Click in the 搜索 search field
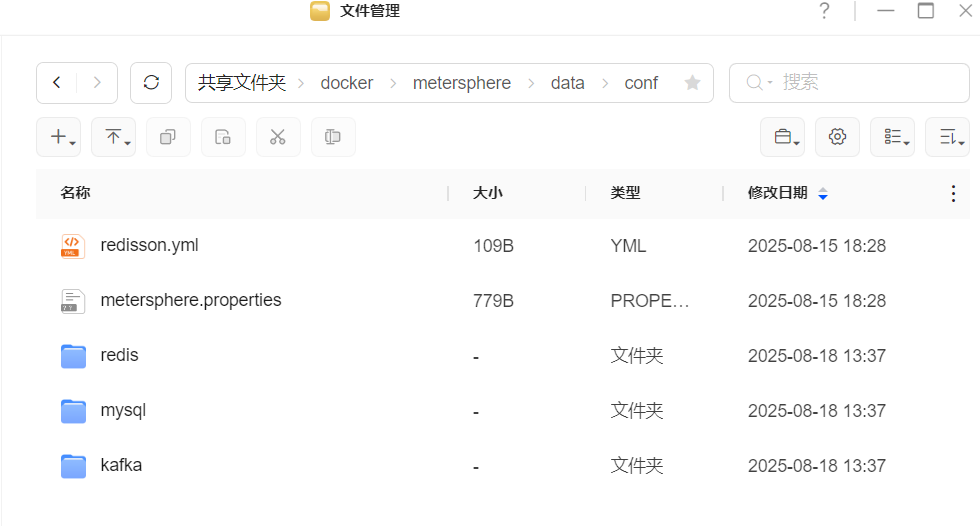 click(860, 83)
